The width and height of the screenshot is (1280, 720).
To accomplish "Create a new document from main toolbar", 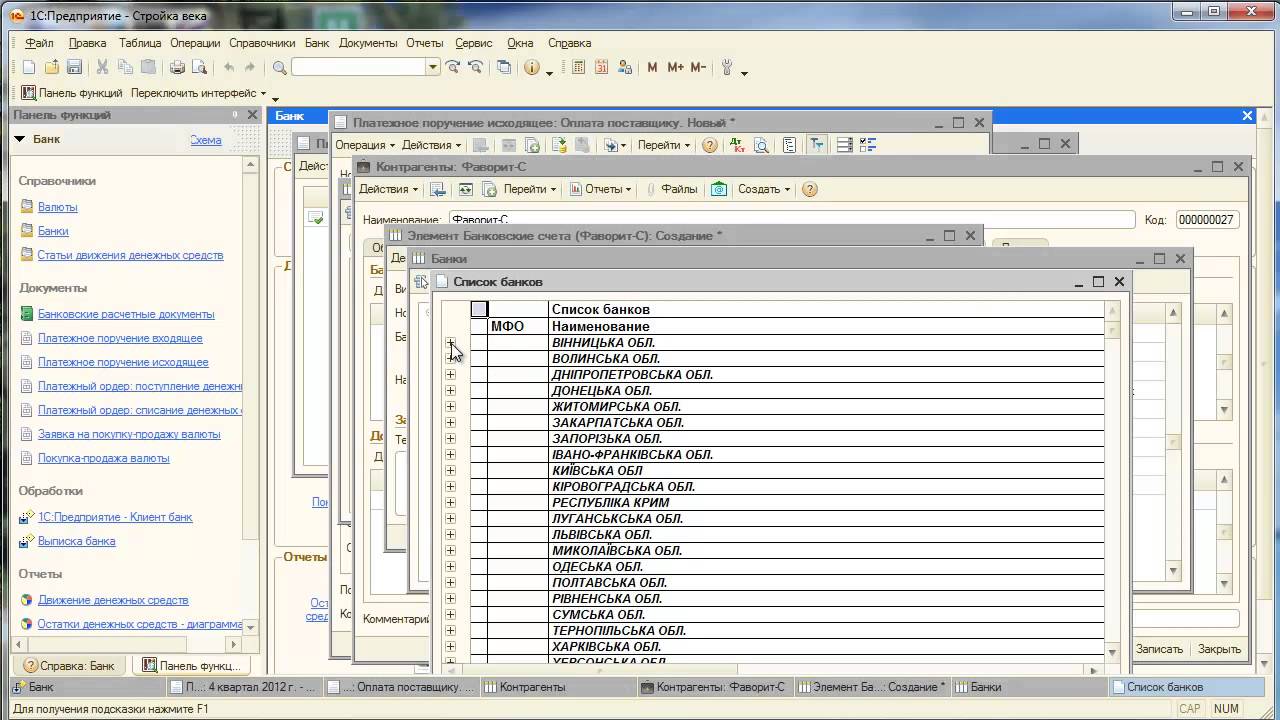I will click(x=28, y=67).
